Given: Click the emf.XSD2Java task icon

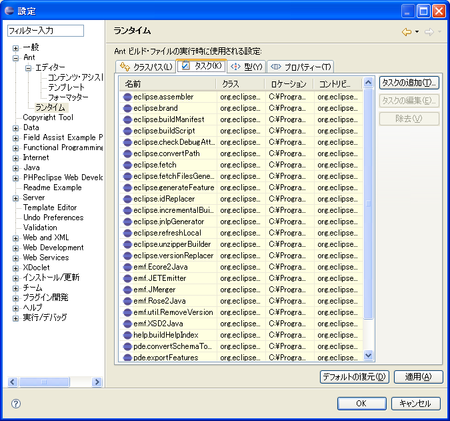Looking at the screenshot, I should tap(127, 324).
